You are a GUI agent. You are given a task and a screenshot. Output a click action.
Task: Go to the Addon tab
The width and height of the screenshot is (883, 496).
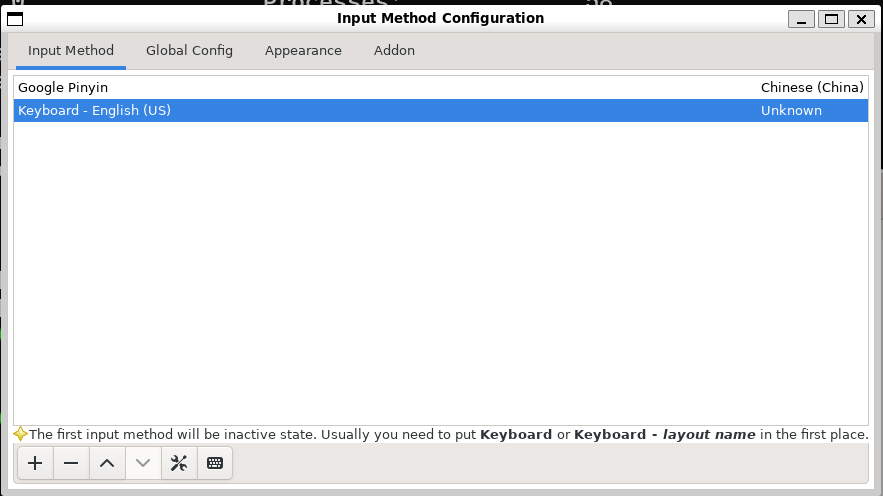[394, 50]
